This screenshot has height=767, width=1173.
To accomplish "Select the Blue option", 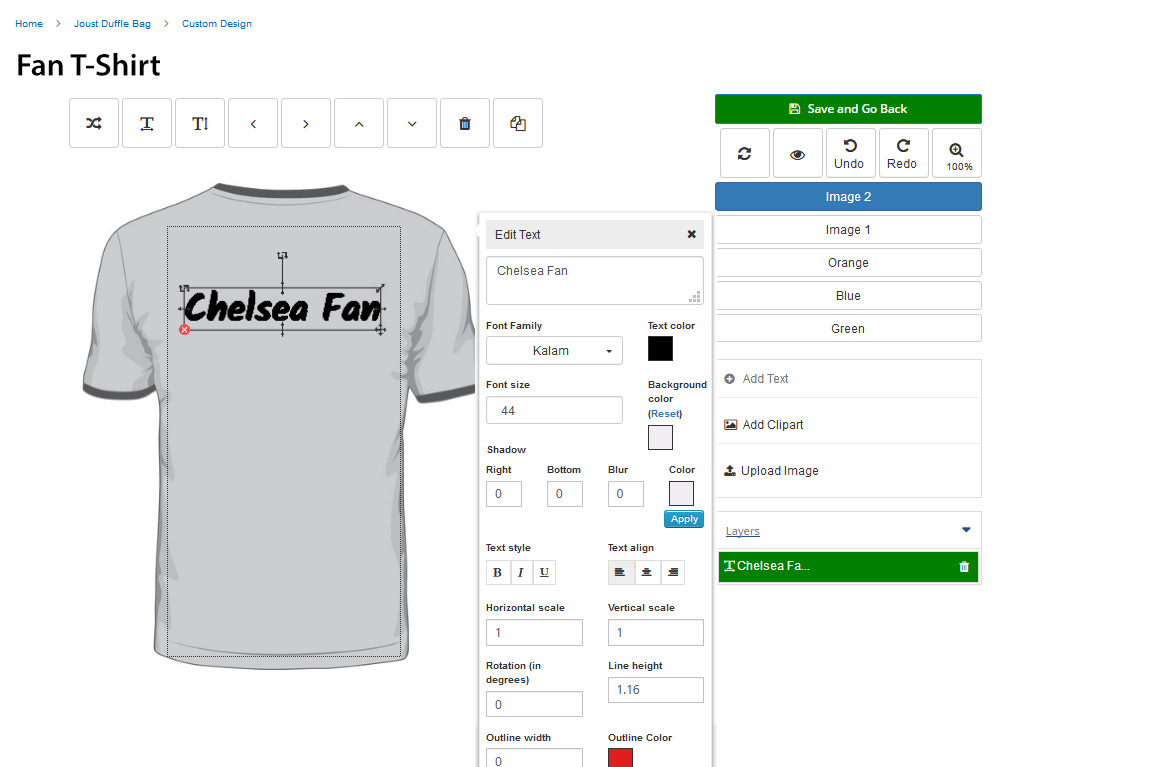I will (x=848, y=296).
